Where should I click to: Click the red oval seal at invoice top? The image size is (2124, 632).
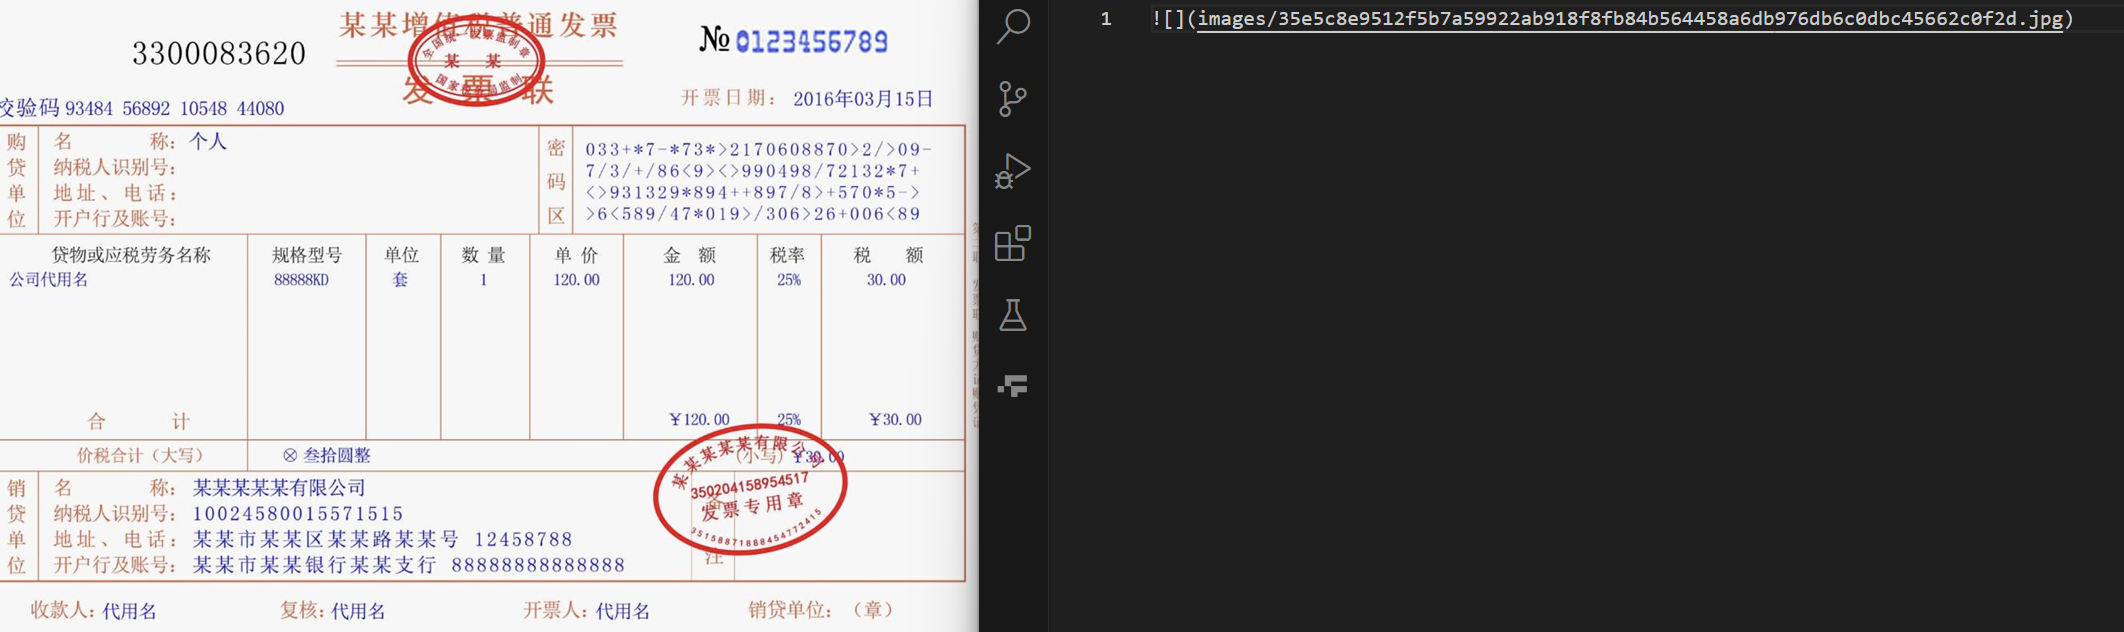pyautogui.click(x=476, y=60)
